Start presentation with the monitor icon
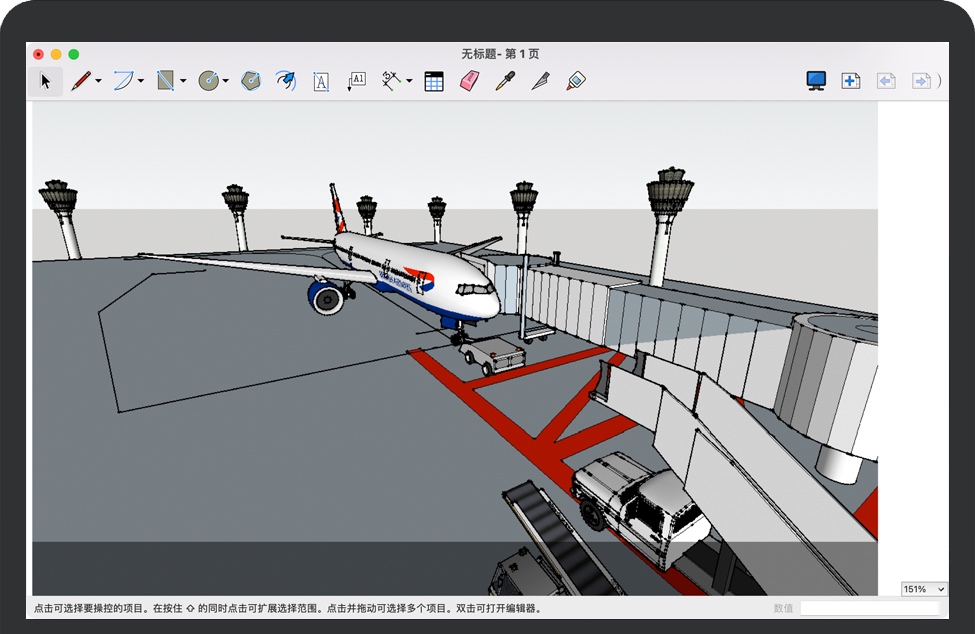The height and width of the screenshot is (634, 975). point(816,81)
